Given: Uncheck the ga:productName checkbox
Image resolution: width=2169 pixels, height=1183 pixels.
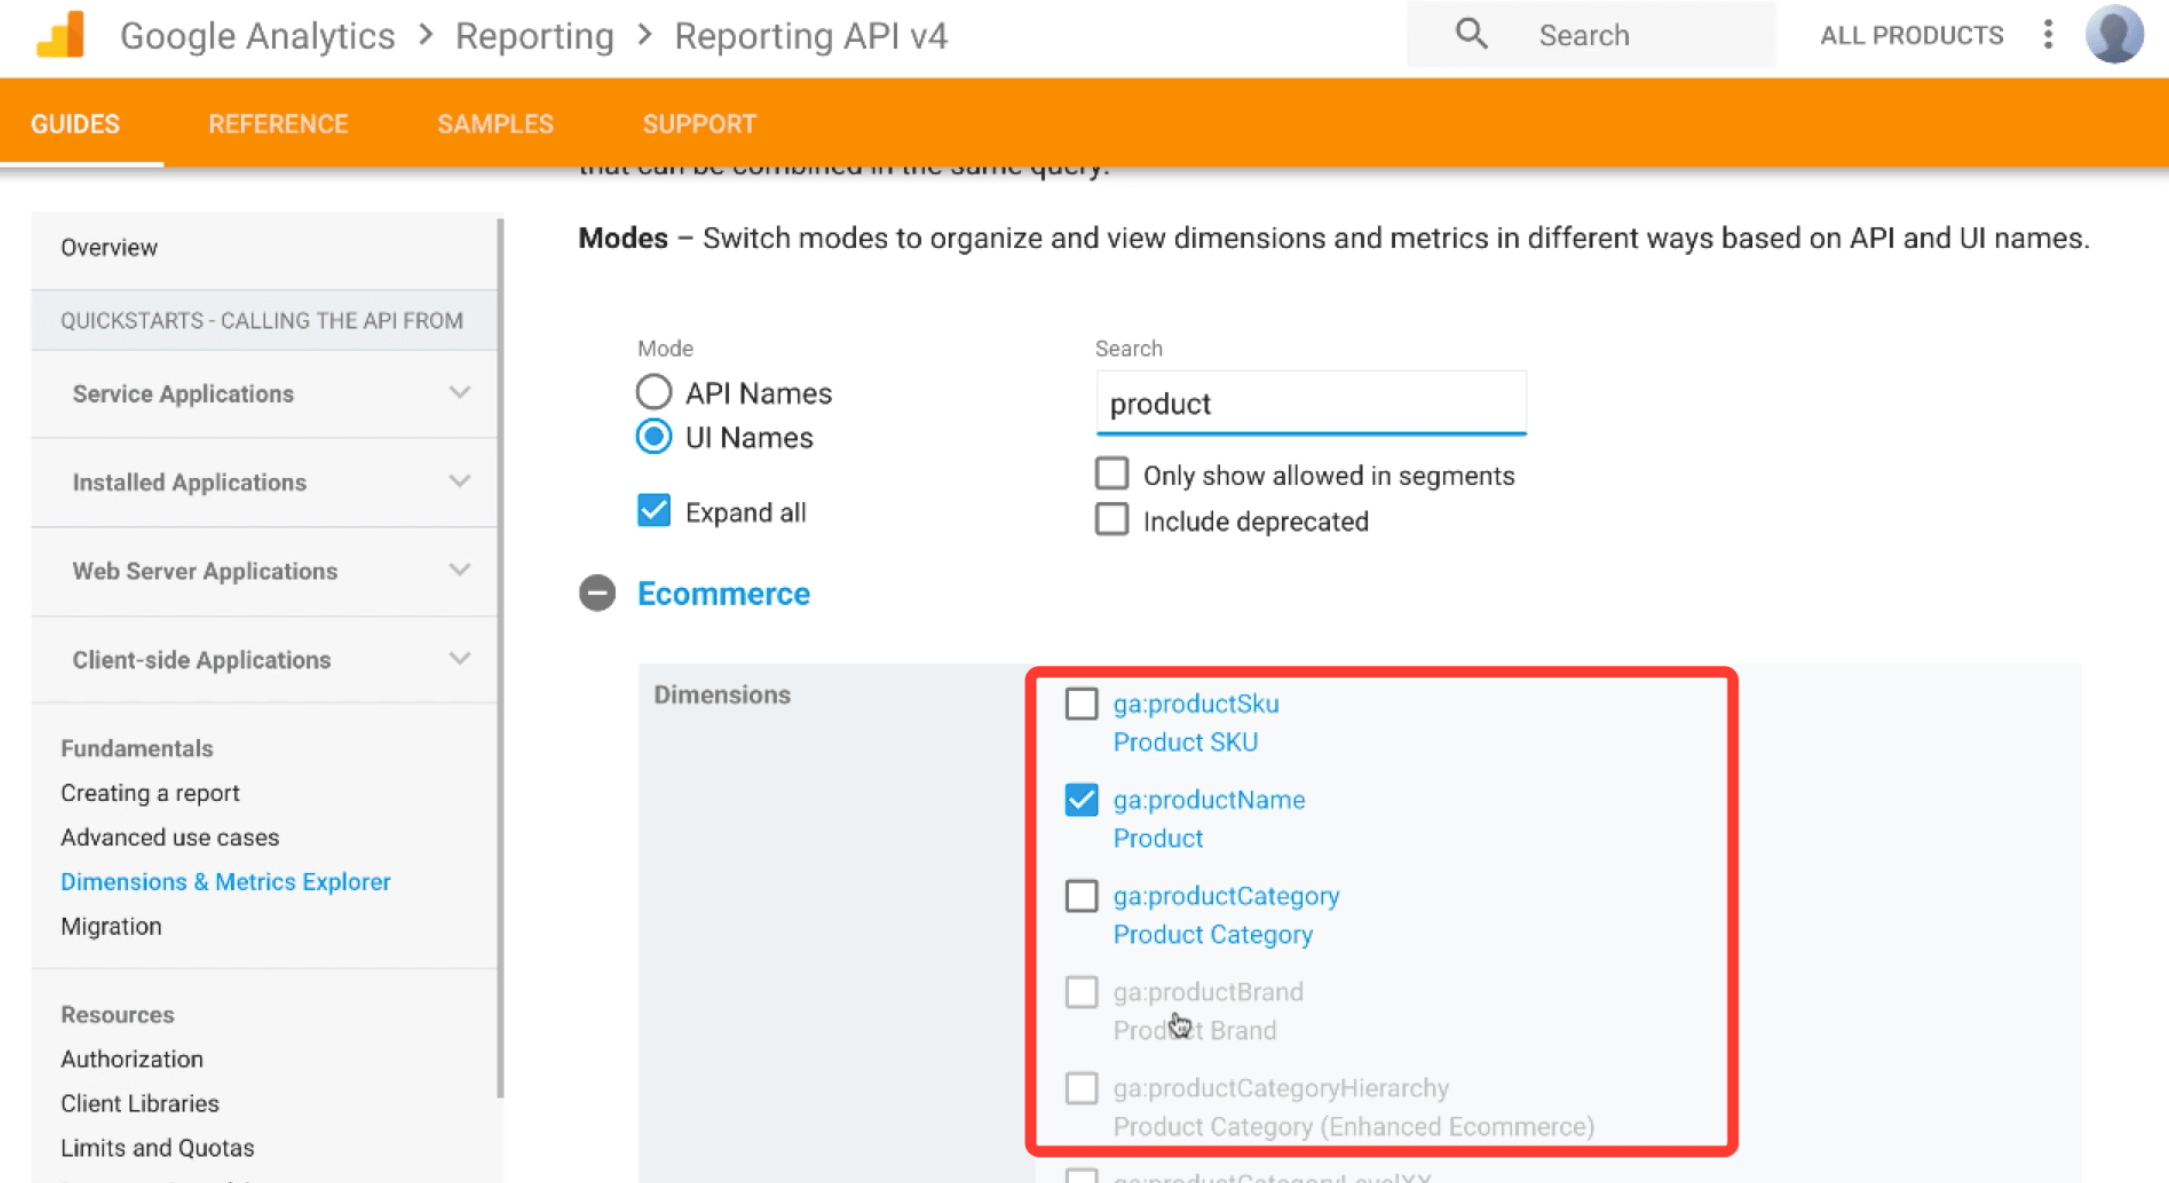Looking at the screenshot, I should pyautogui.click(x=1081, y=800).
